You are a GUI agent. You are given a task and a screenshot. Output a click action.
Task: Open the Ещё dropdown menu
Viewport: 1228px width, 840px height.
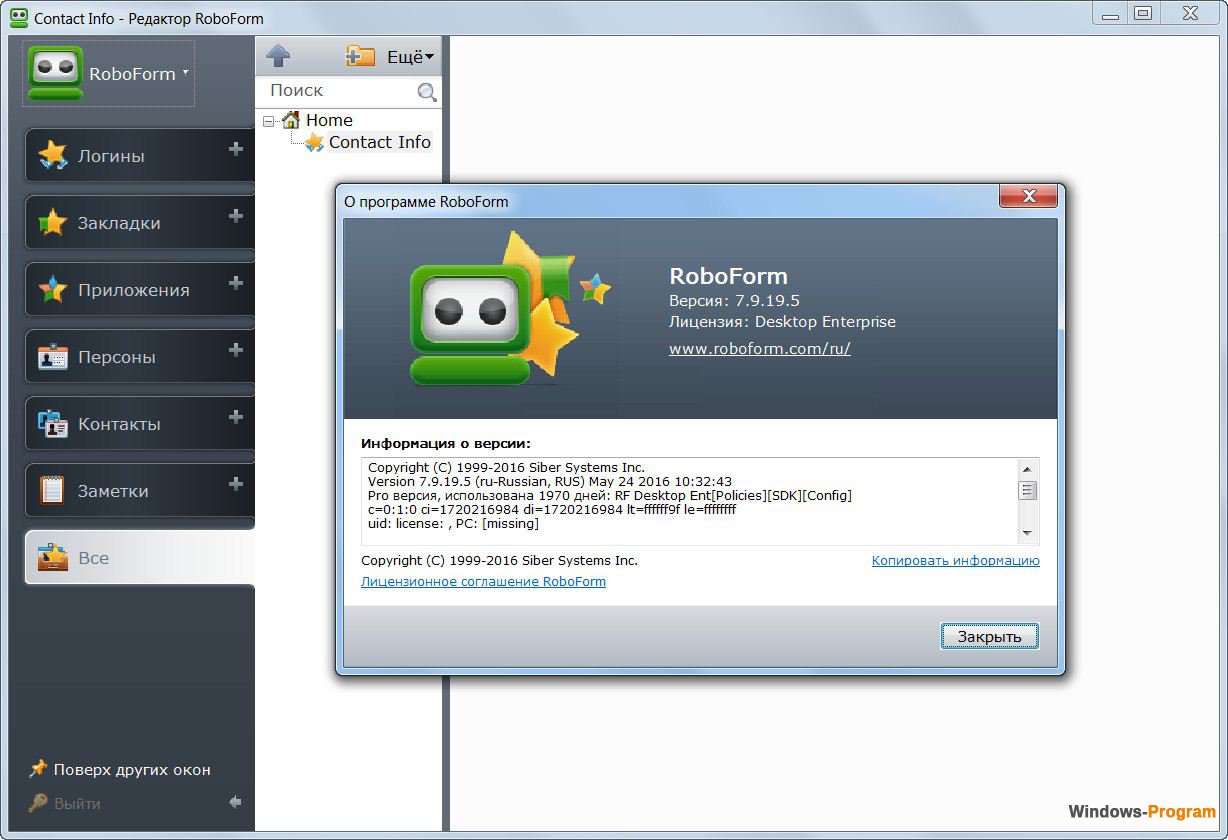tap(410, 57)
